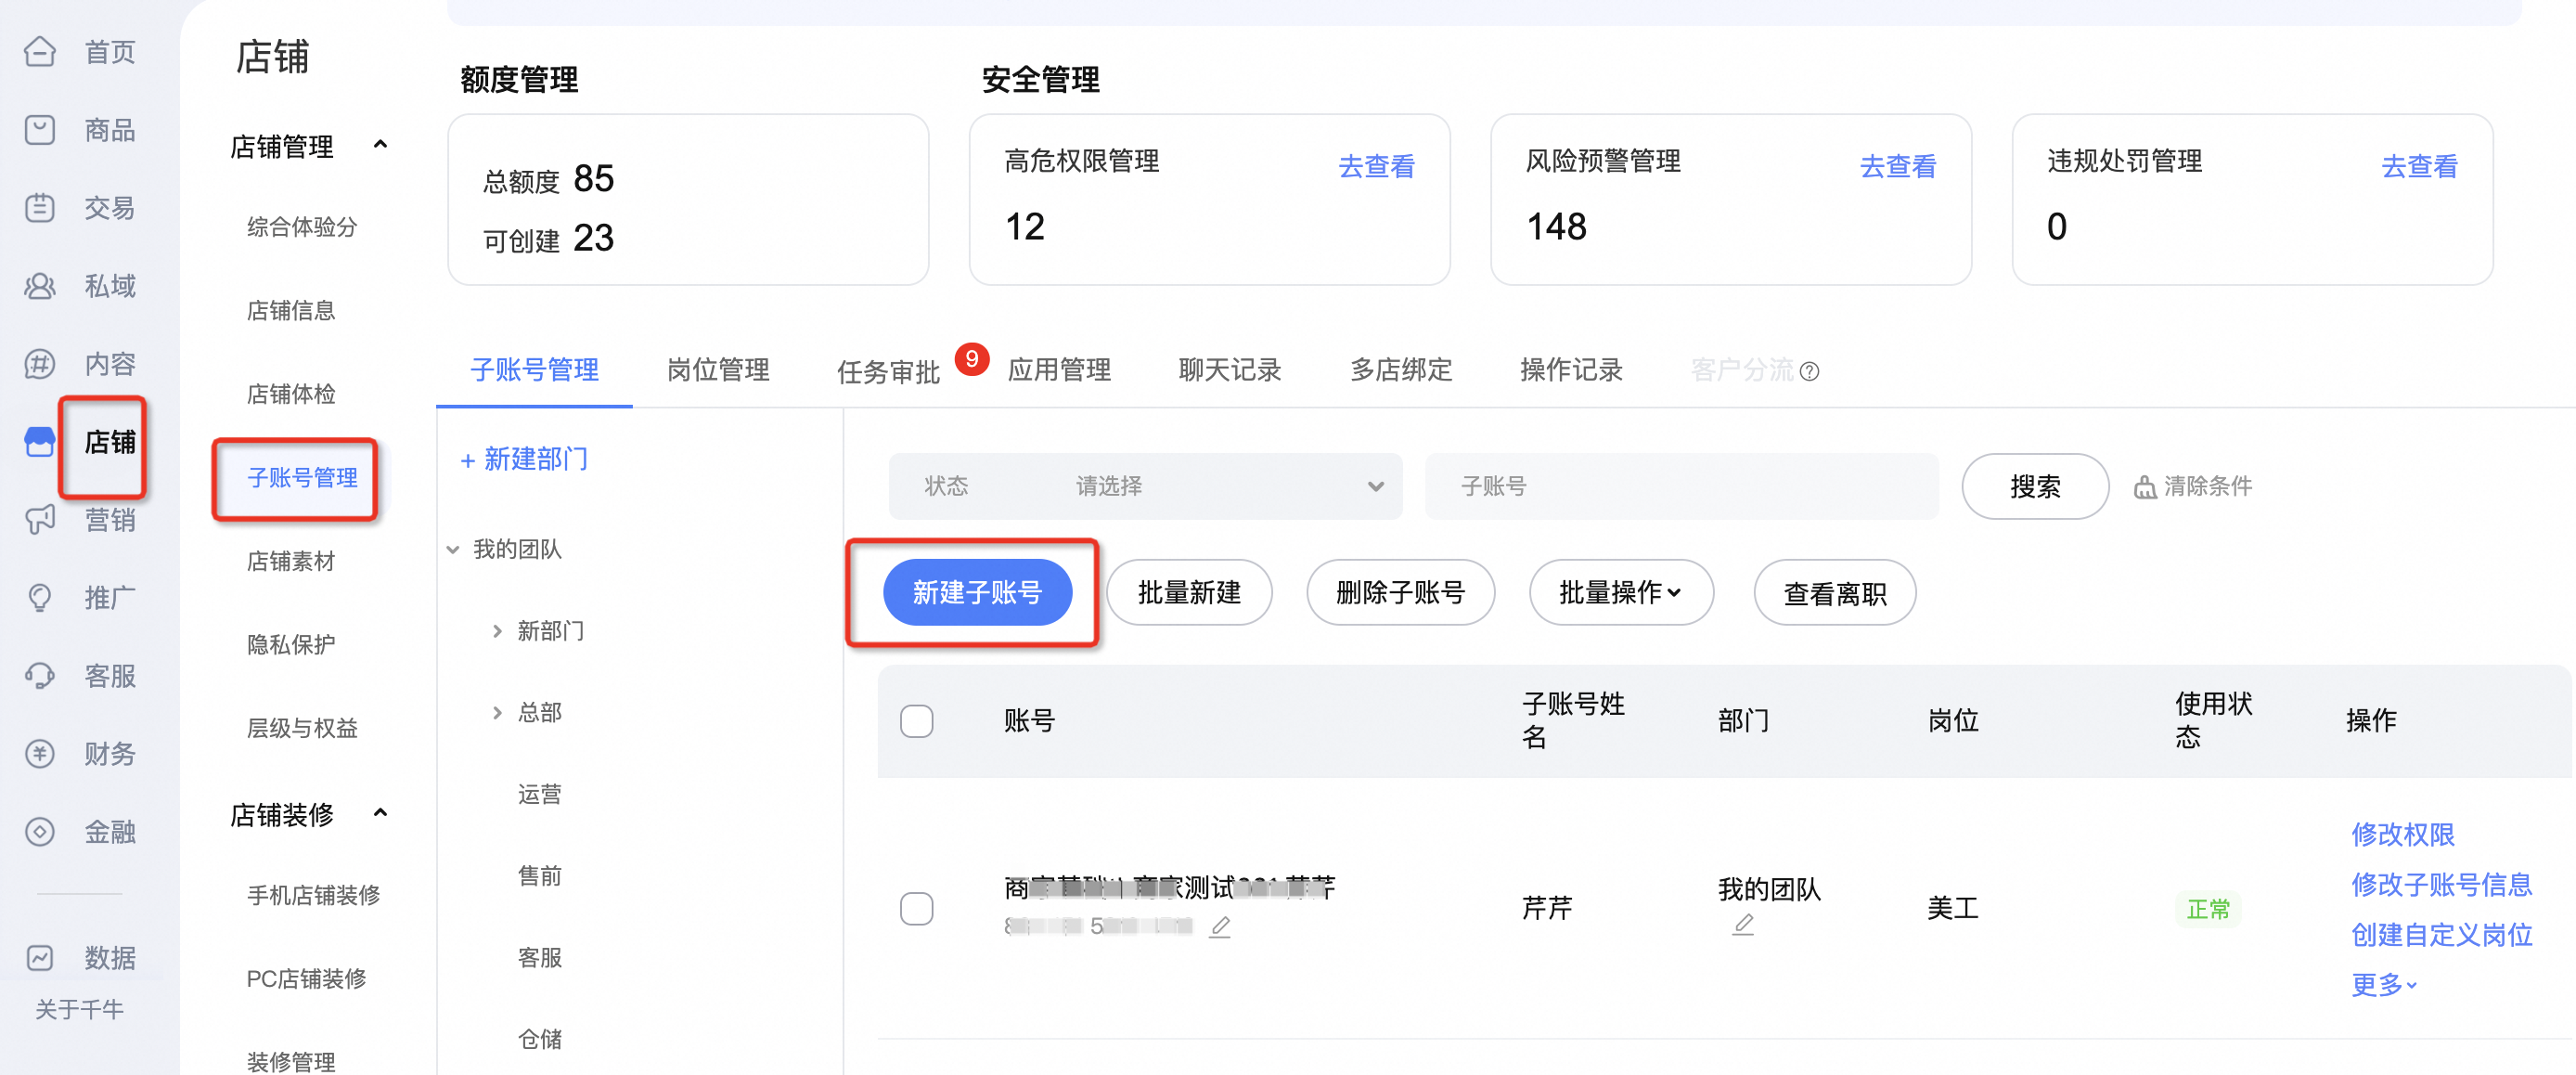
Task: Click the edit pencil beside 我的团队 department
Action: (1742, 924)
